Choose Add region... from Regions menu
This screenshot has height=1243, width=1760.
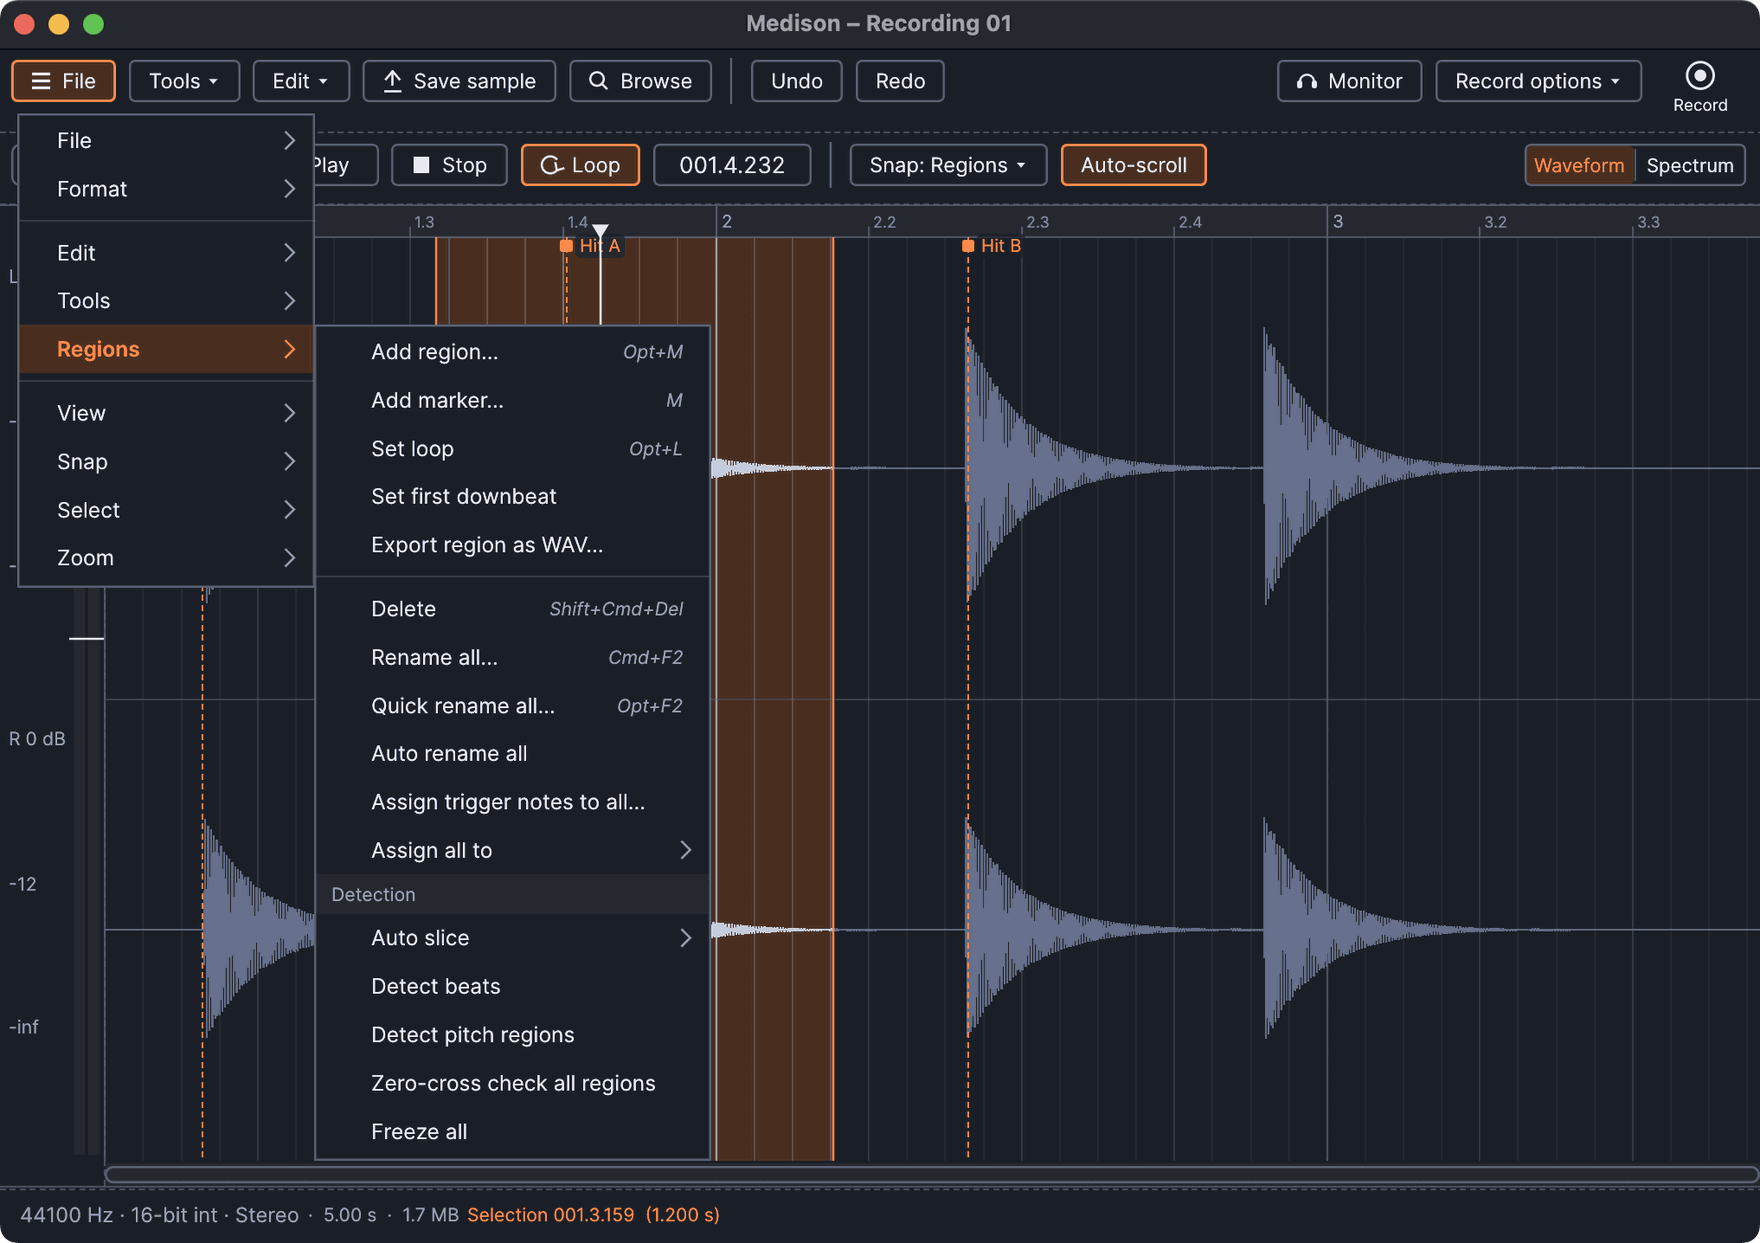click(512, 352)
